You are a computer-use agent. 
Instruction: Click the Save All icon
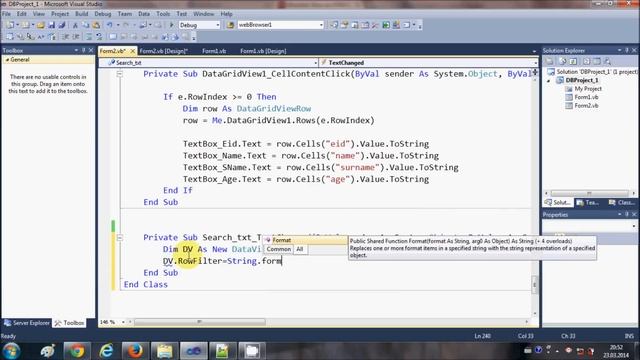coord(62,25)
